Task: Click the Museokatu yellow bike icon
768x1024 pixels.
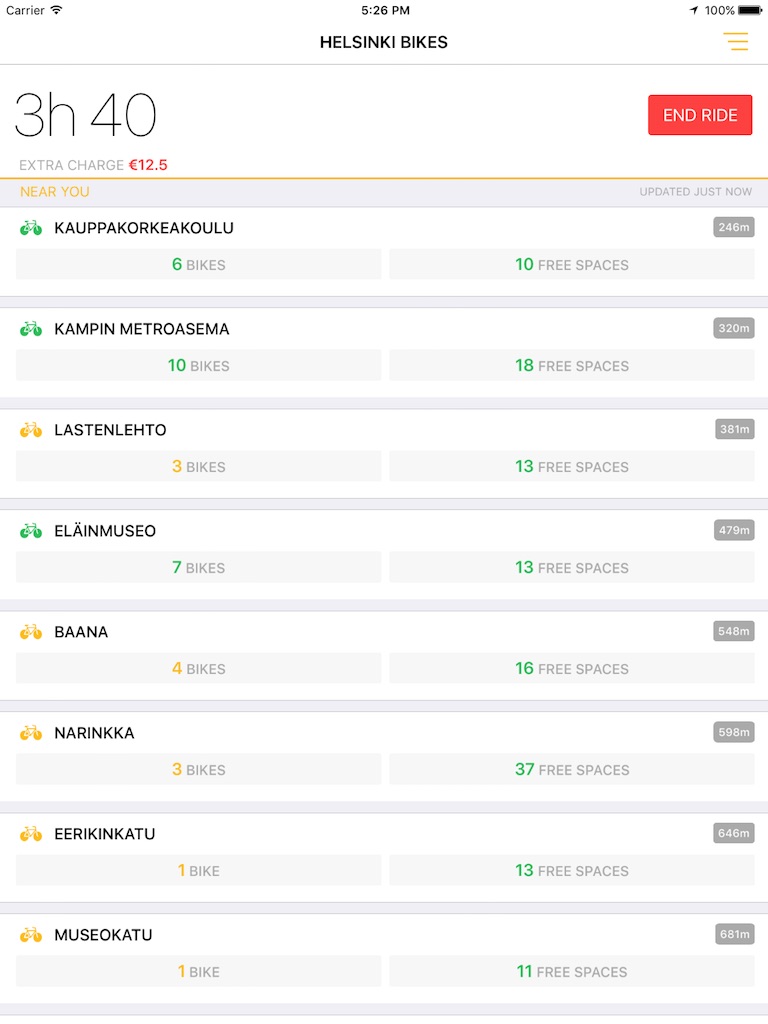Action: (31, 935)
